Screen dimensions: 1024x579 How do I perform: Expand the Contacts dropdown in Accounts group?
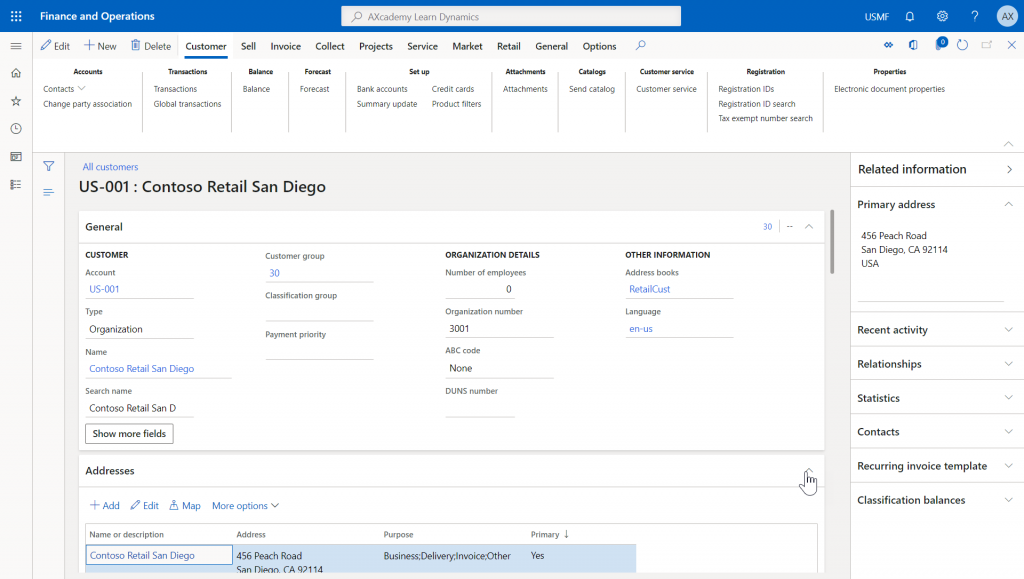(x=64, y=89)
